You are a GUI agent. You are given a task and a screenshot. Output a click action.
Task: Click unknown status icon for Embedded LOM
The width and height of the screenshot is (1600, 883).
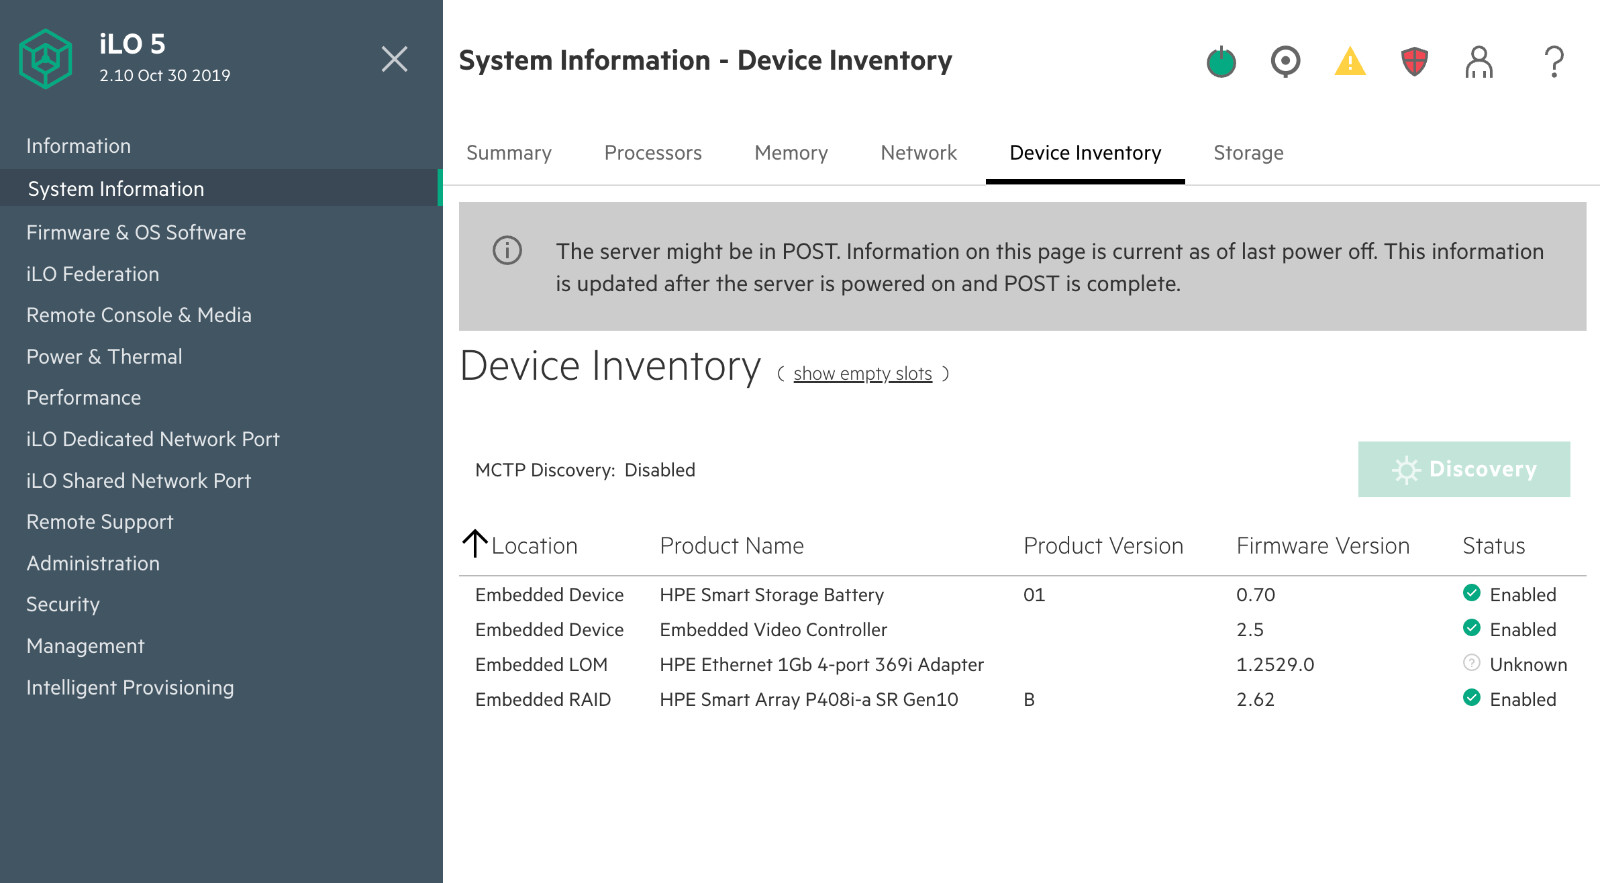click(1471, 663)
